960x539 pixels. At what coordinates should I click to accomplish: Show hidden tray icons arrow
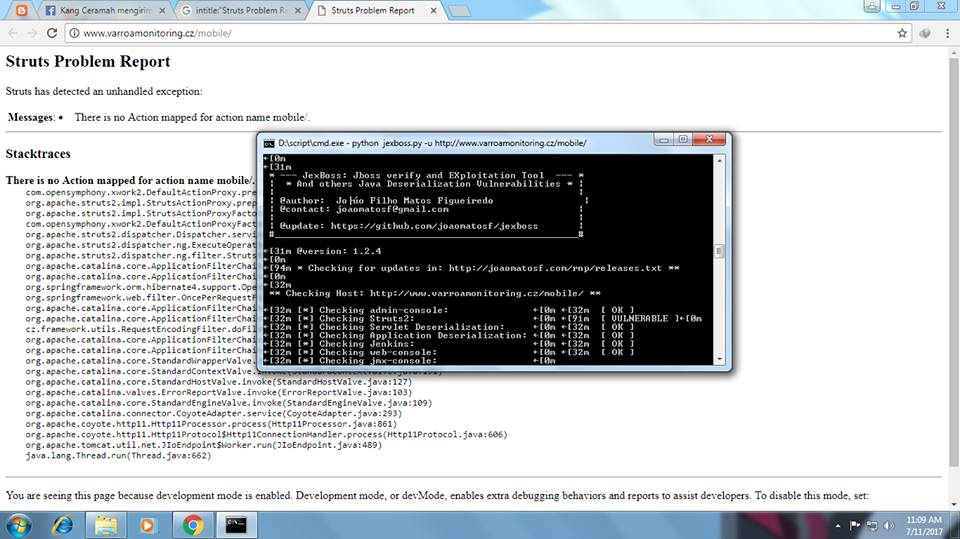pyautogui.click(x=838, y=526)
